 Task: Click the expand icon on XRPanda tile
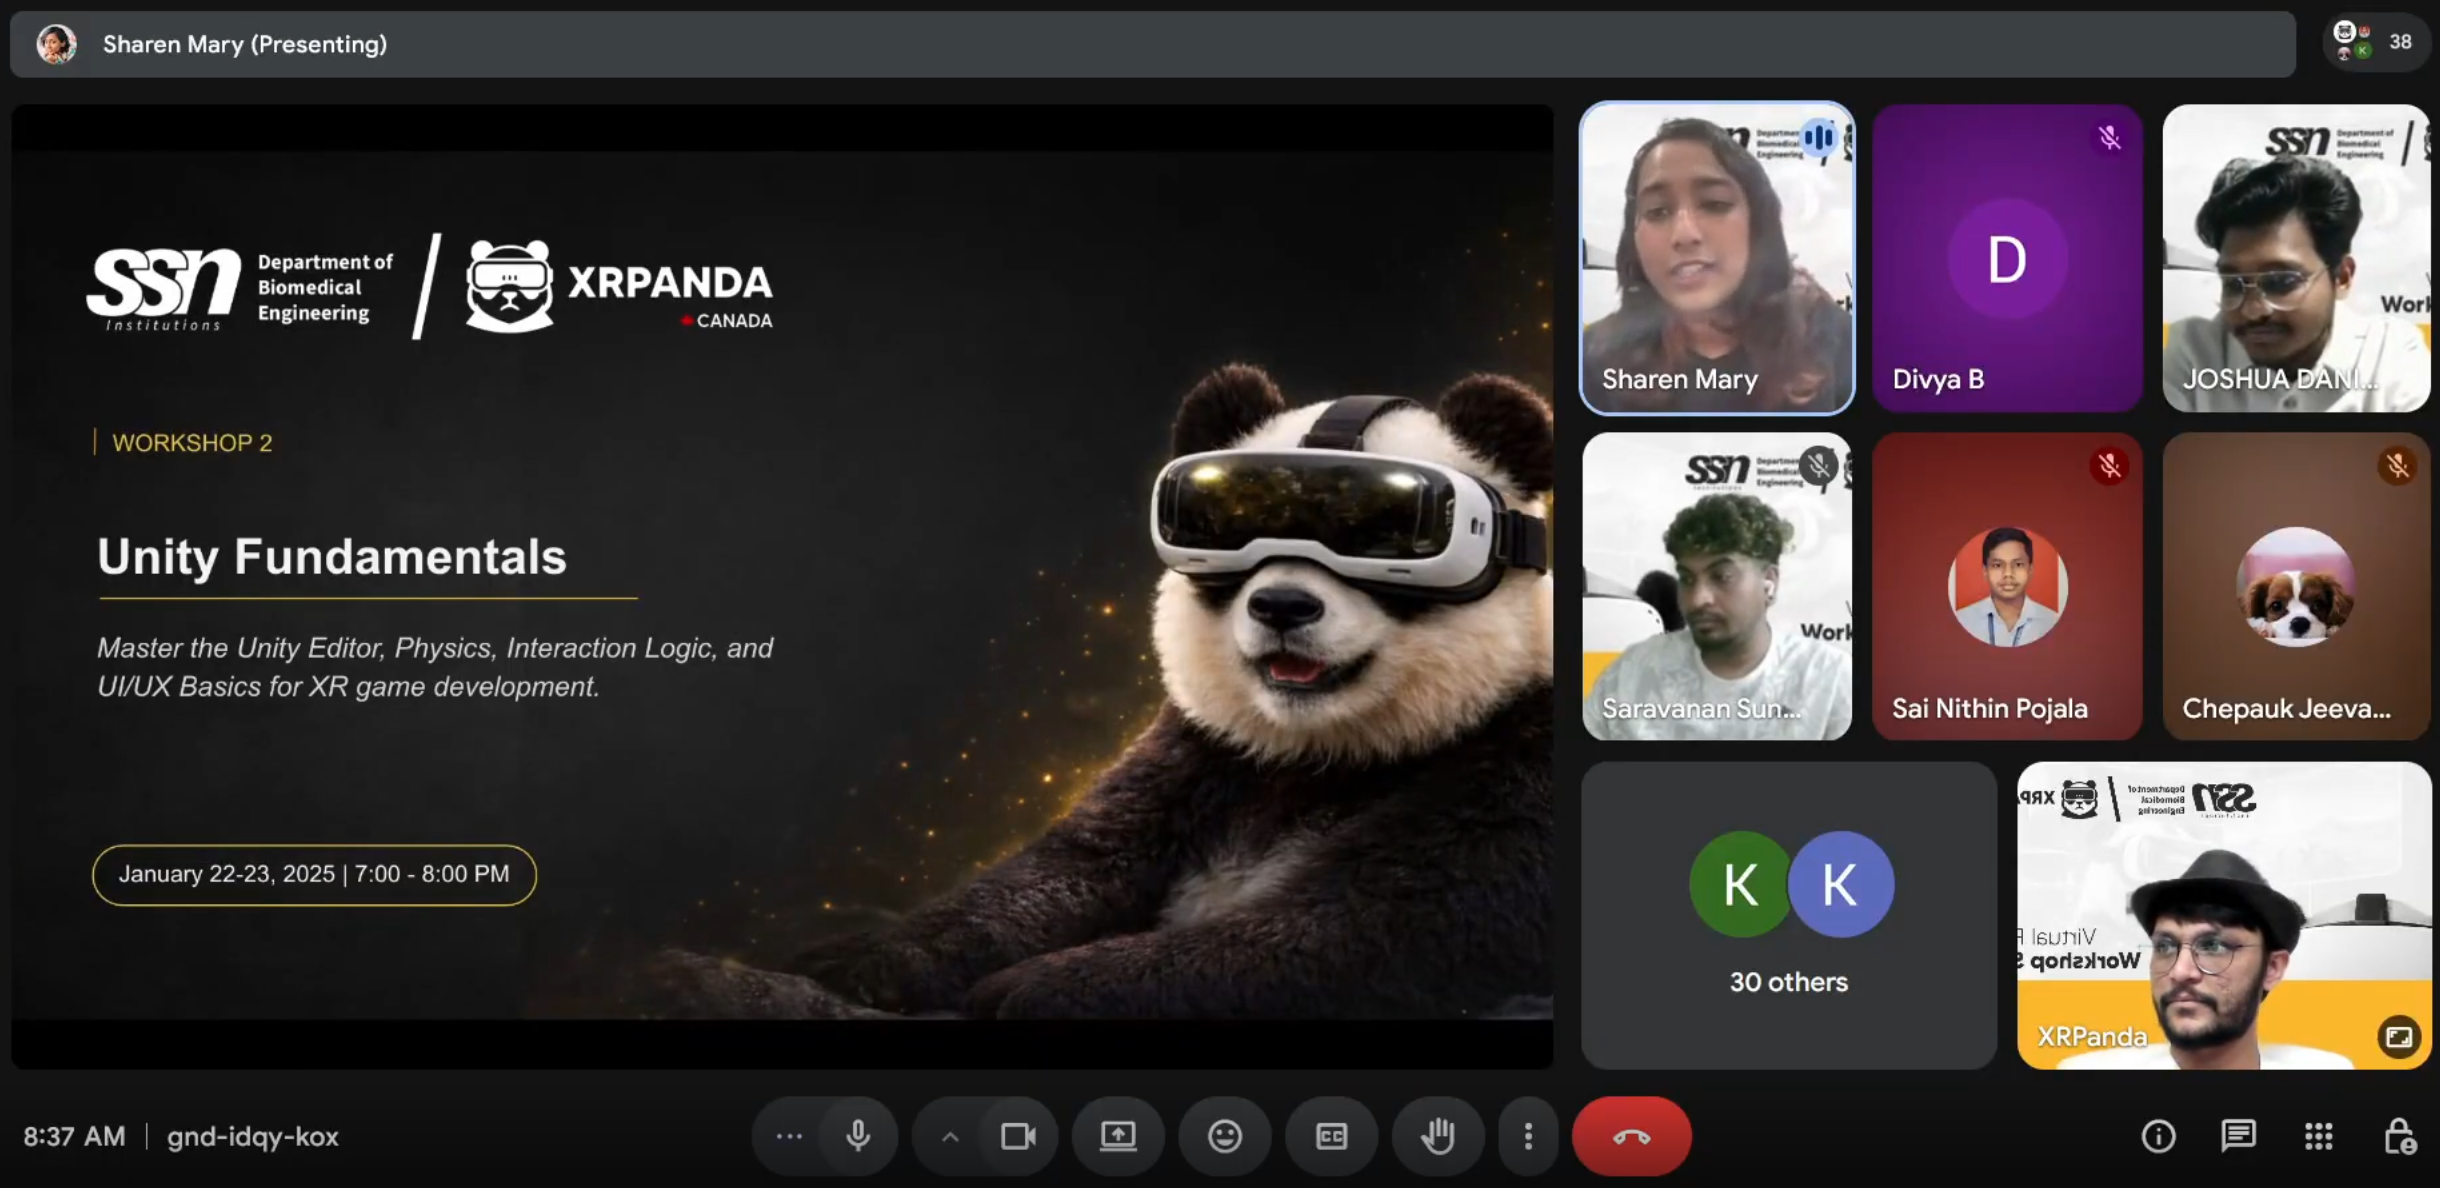[x=2398, y=1036]
